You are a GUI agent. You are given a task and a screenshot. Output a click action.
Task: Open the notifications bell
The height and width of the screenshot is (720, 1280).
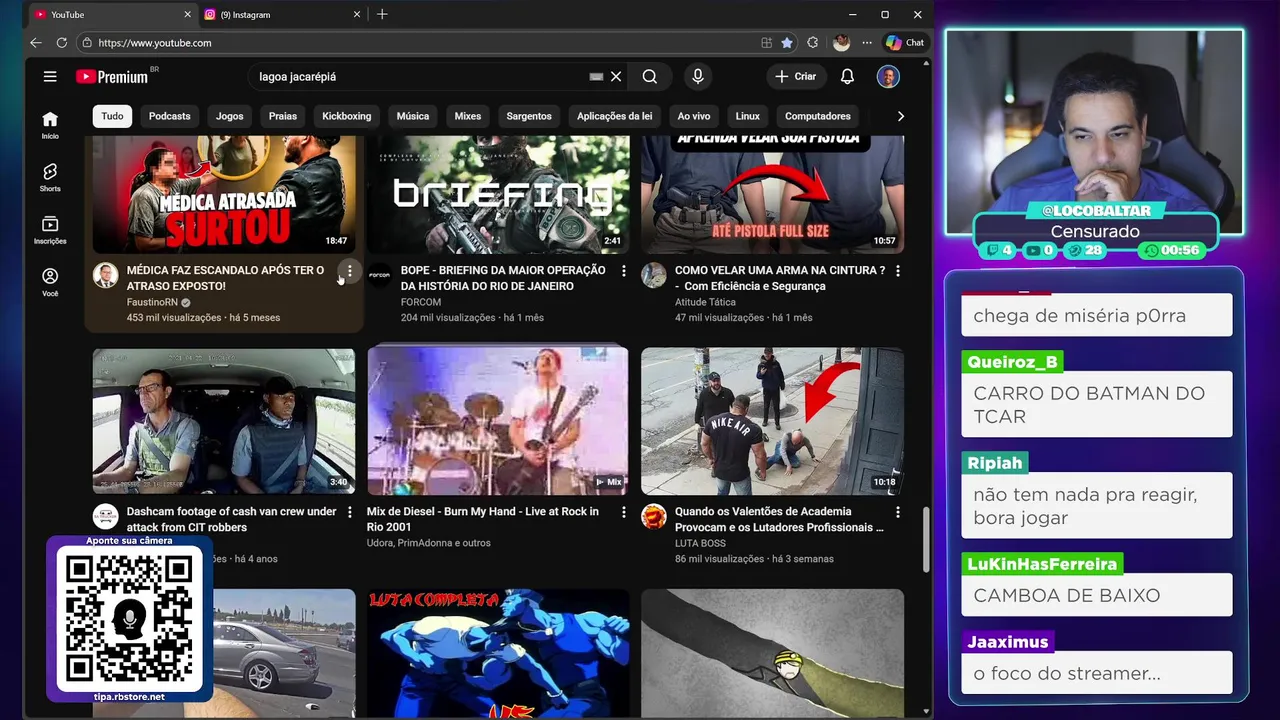847,76
